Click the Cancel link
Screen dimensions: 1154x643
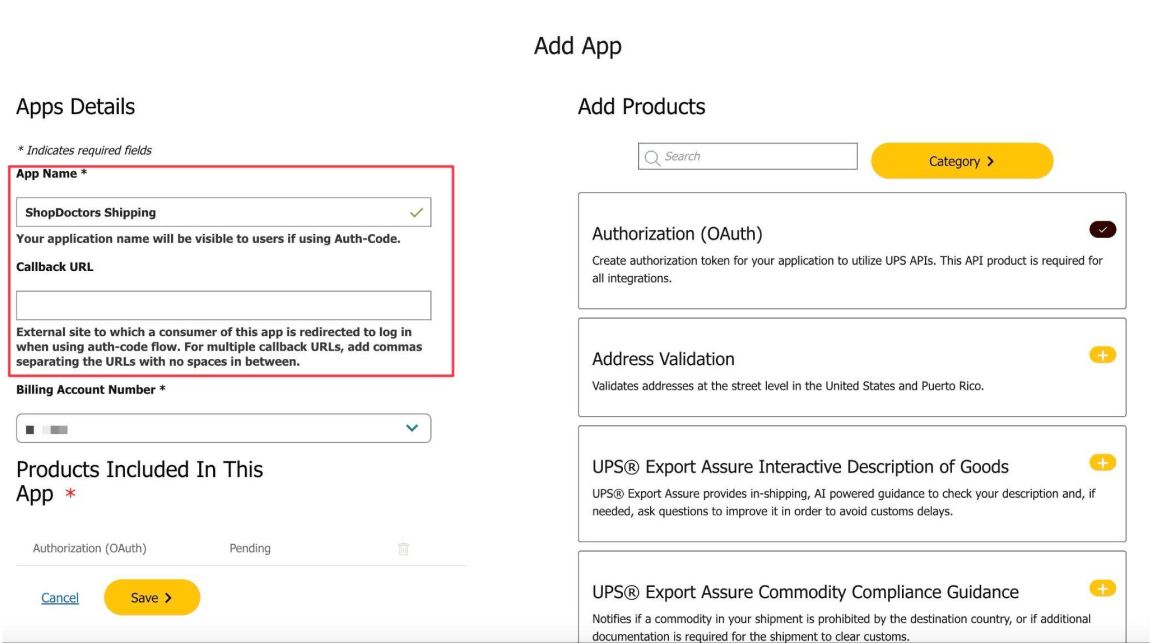[x=60, y=598]
